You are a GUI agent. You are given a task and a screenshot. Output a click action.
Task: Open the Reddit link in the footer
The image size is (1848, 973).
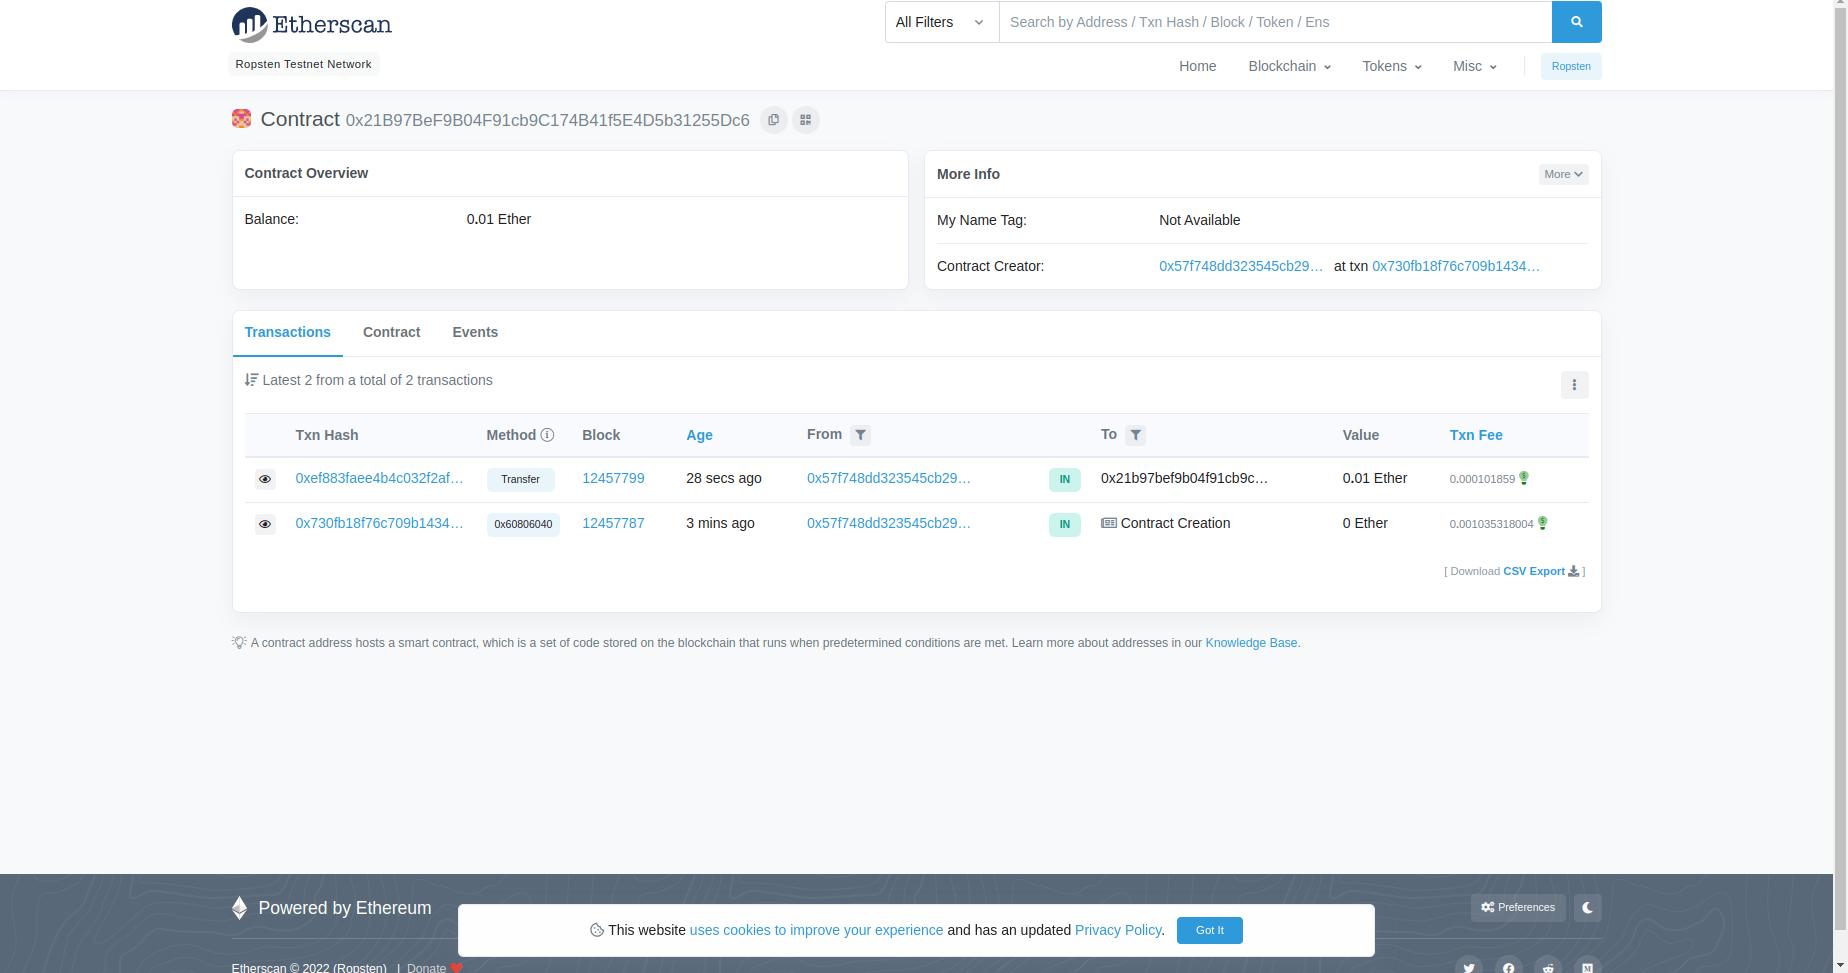[x=1548, y=968]
